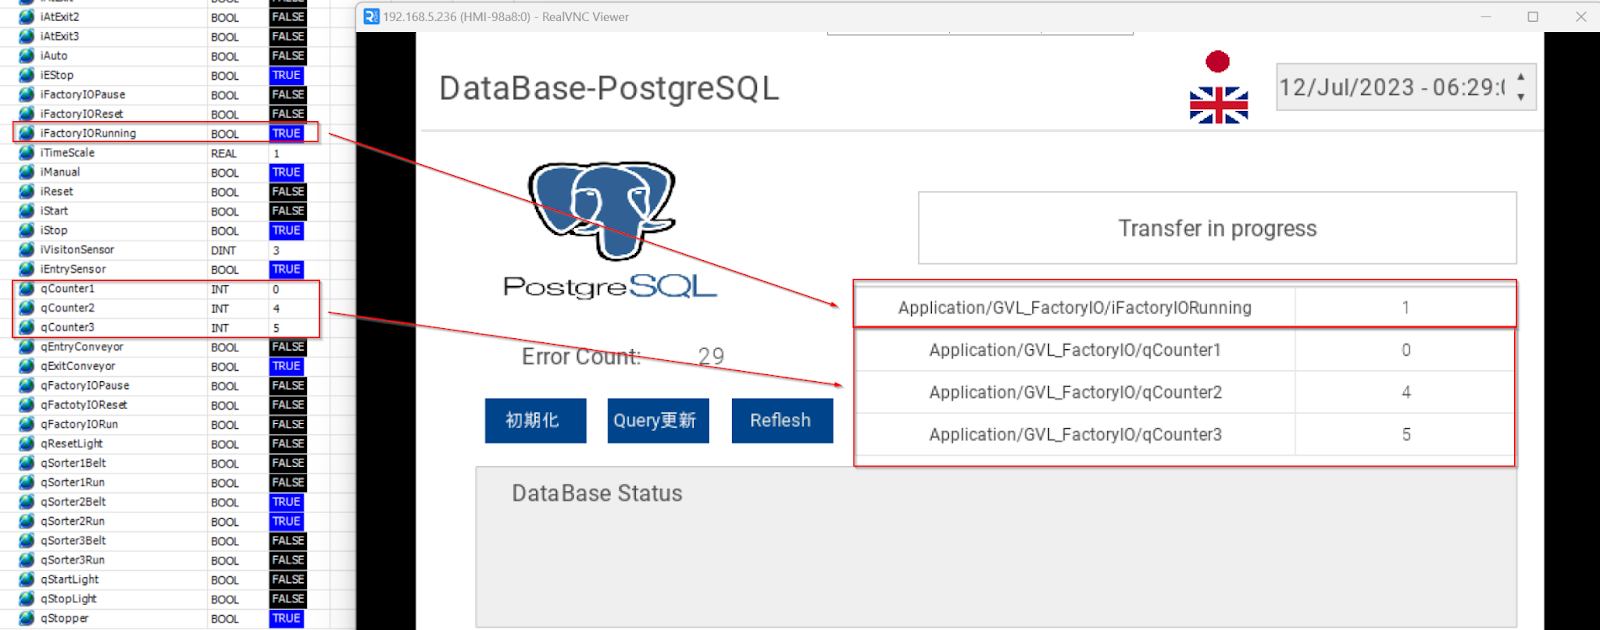Select the iVisitonSensor value 3
The width and height of the screenshot is (1600, 630).
(277, 250)
